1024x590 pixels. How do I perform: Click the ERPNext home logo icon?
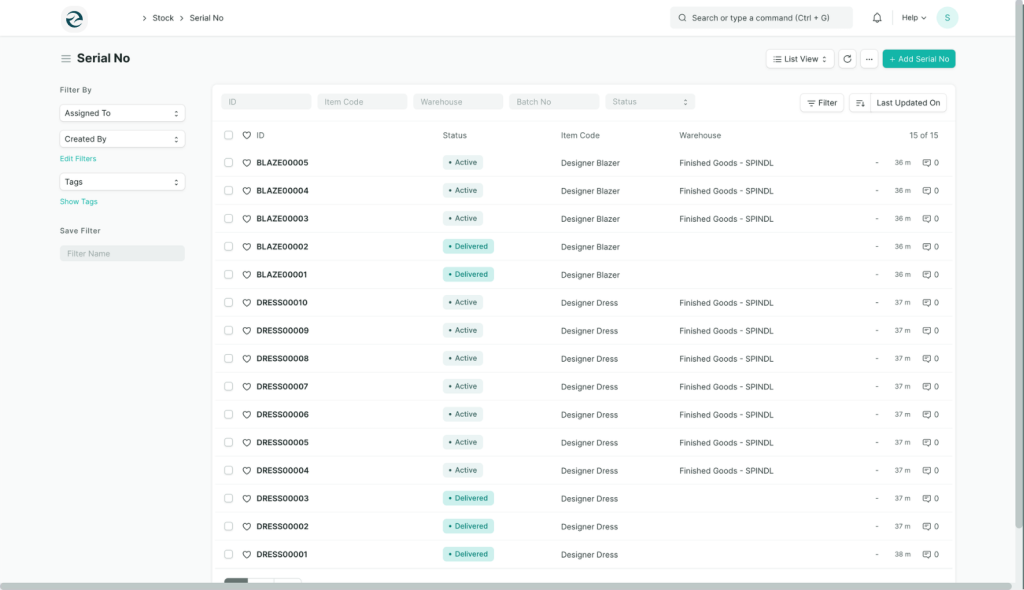click(74, 18)
